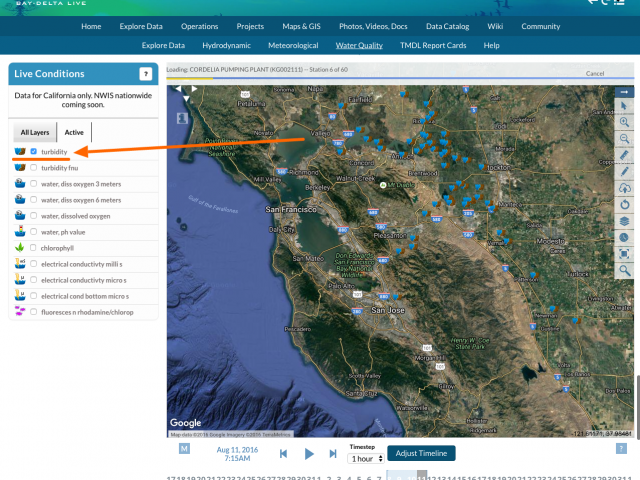Screen dimensions: 640x480
Task: Click the clock time tool icon
Action: (x=624, y=238)
